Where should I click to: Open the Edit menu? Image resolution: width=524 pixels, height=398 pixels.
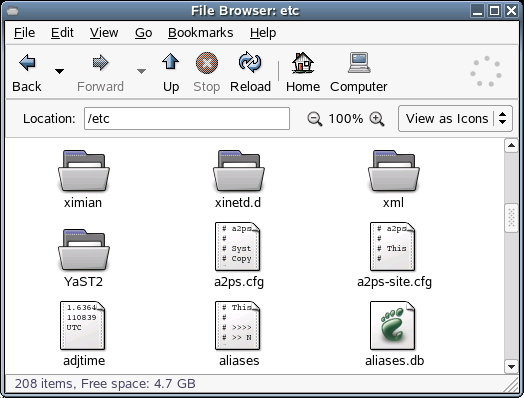[62, 33]
